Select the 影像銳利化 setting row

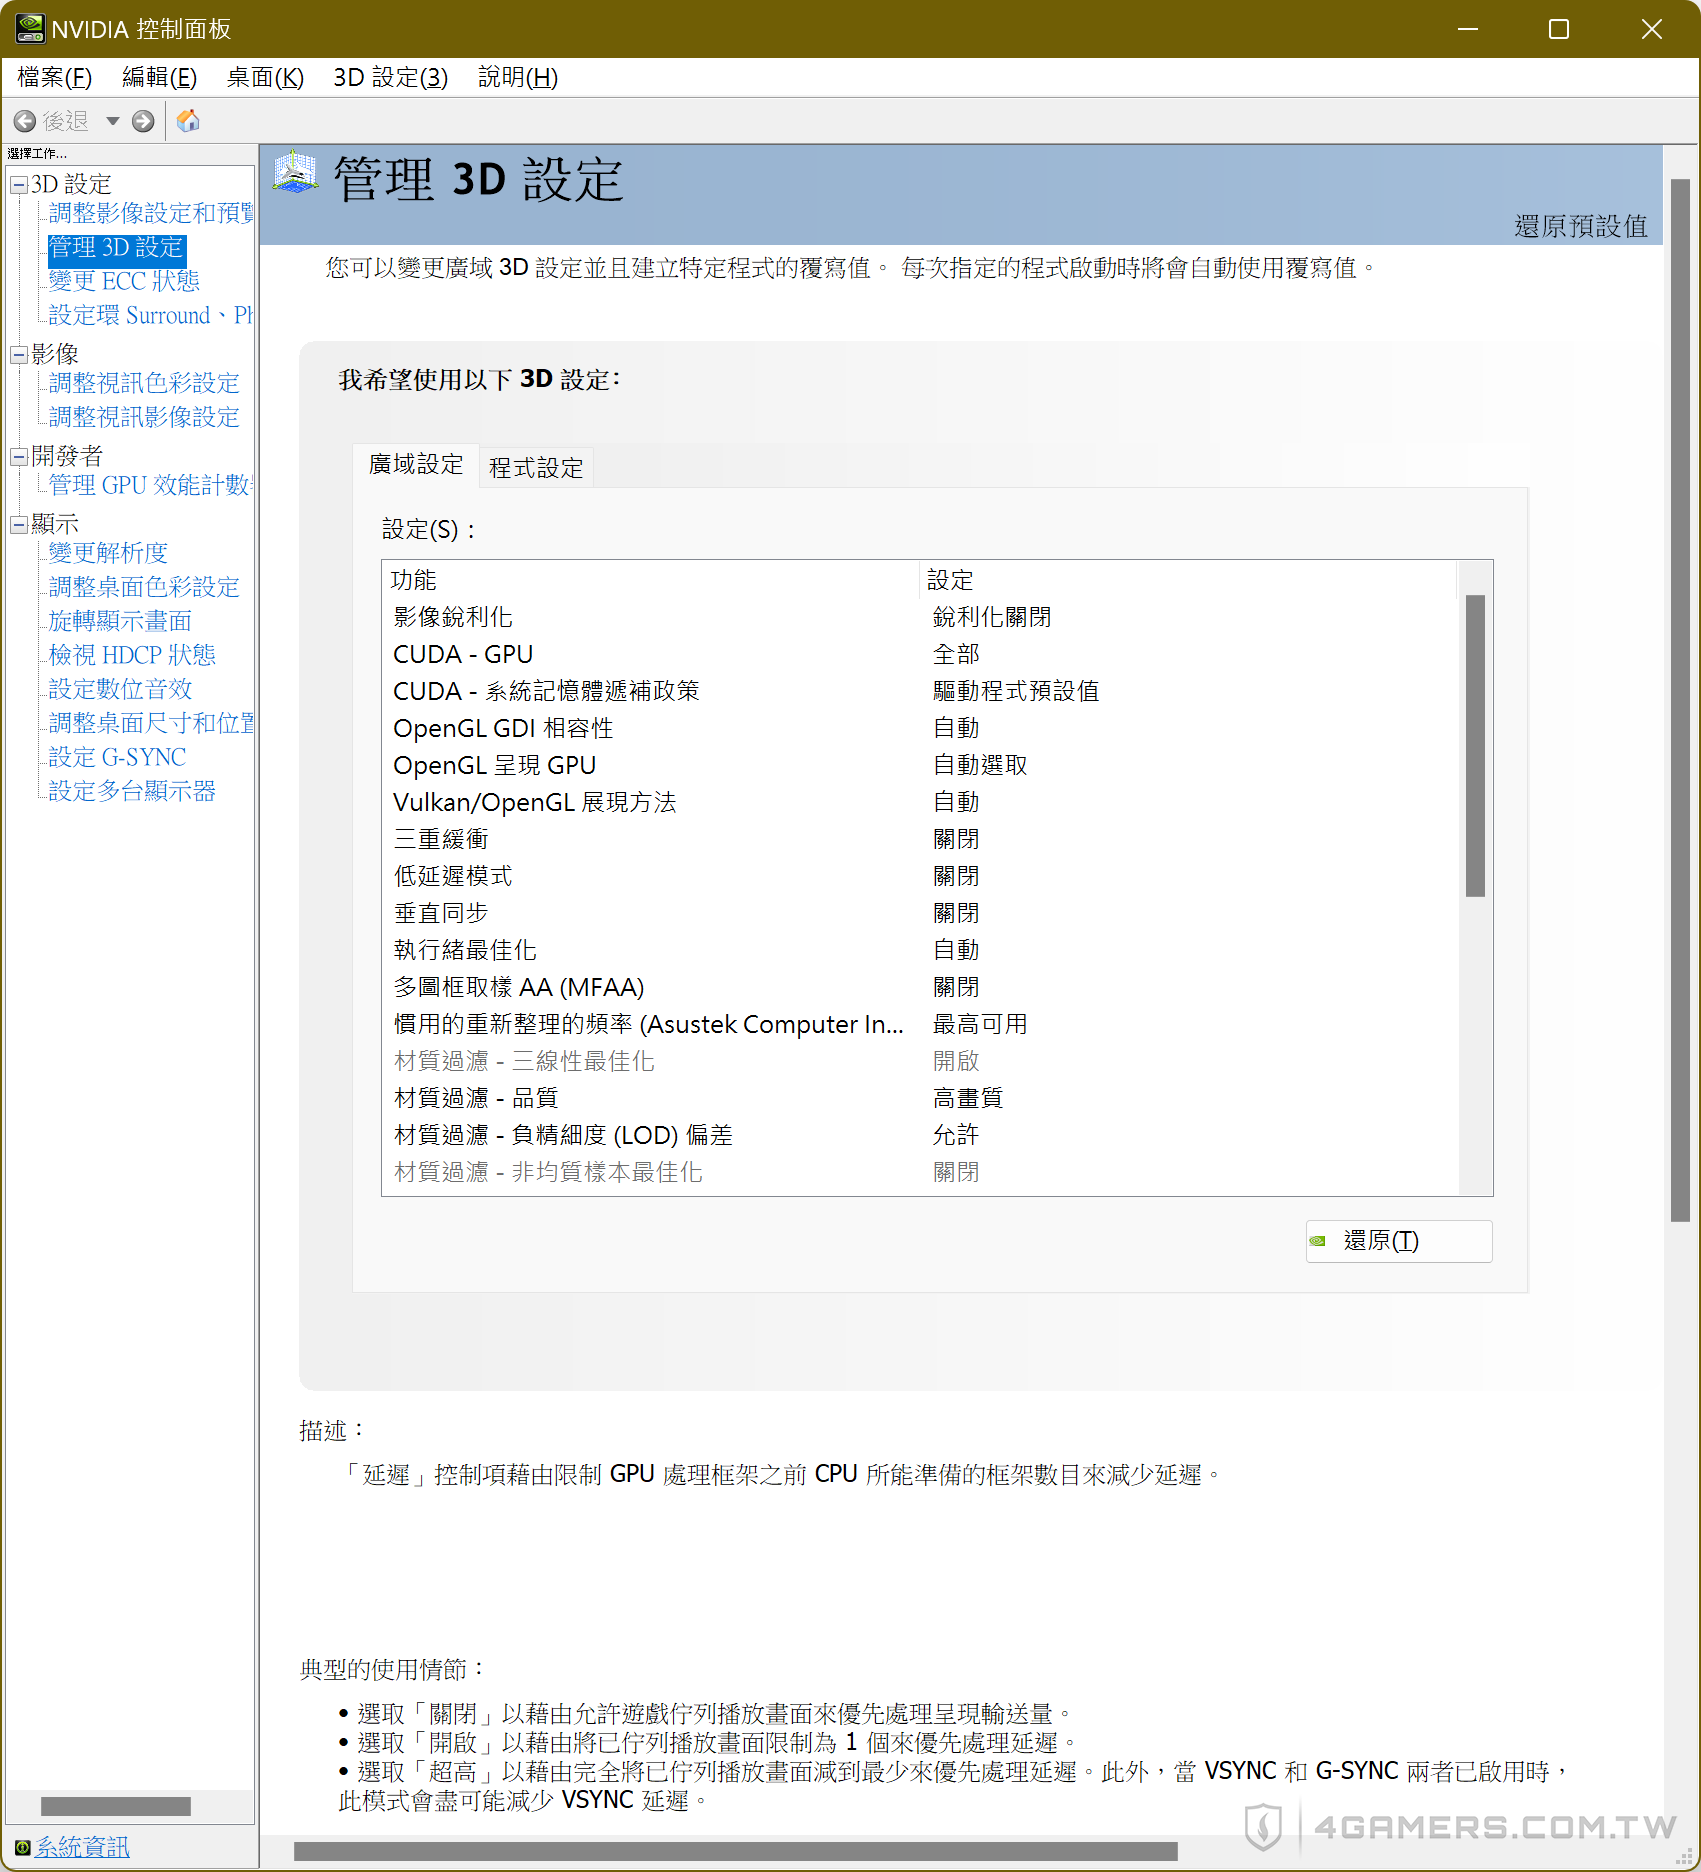tap(920, 617)
